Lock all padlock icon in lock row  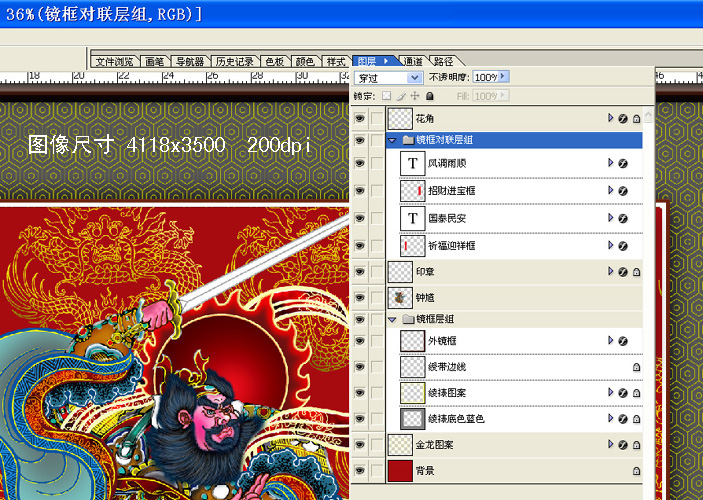[430, 96]
